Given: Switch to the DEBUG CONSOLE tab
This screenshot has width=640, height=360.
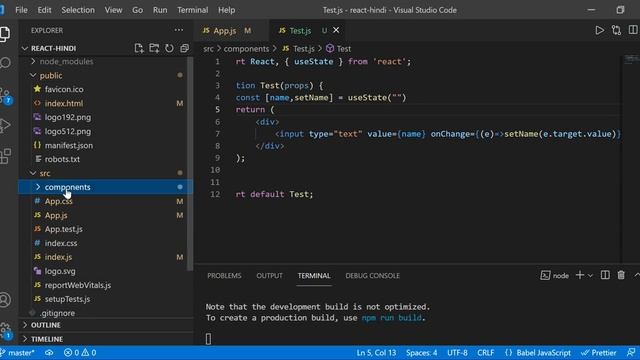Looking at the screenshot, I should pos(373,276).
